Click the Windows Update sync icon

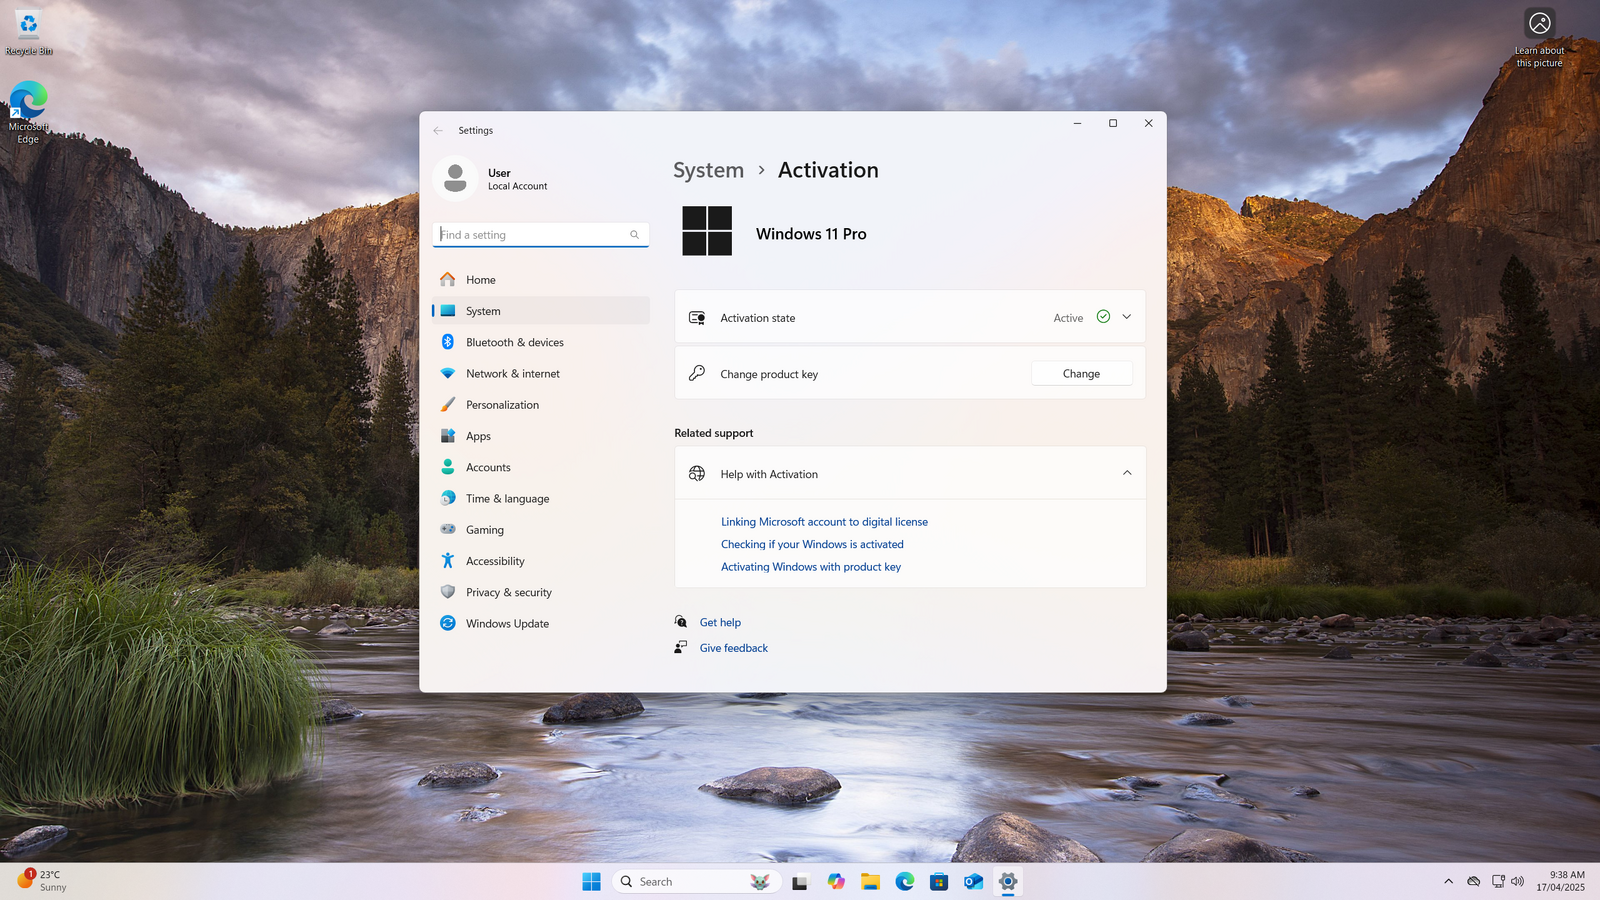point(448,623)
